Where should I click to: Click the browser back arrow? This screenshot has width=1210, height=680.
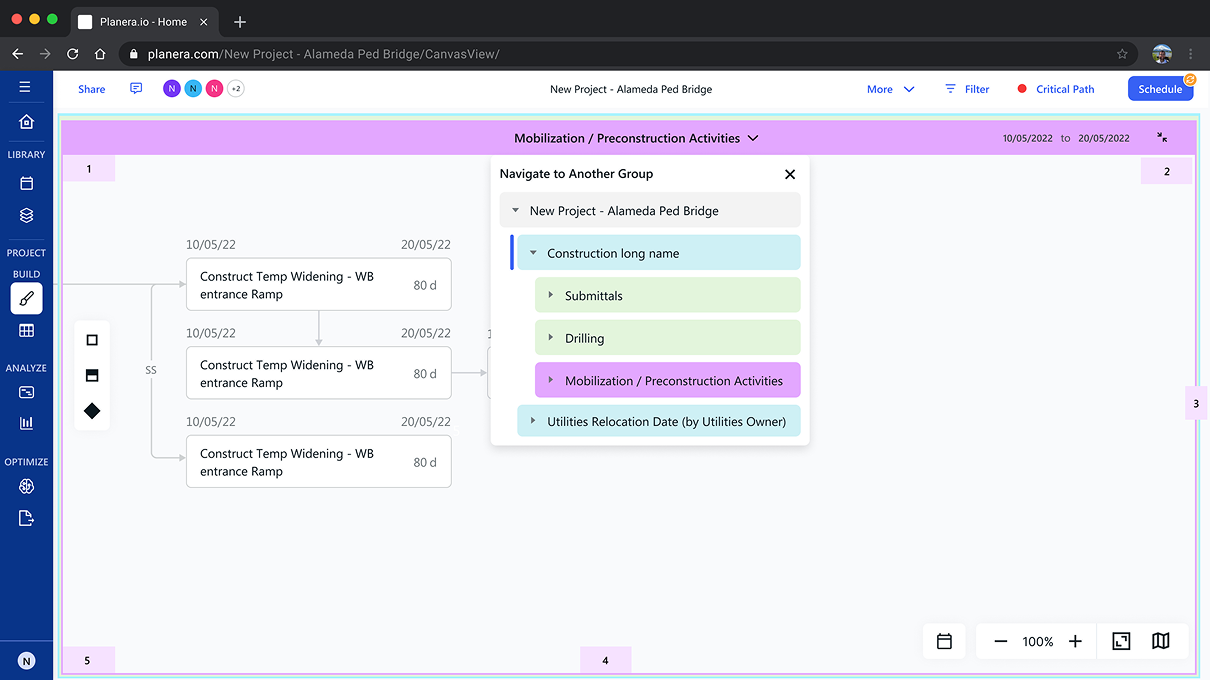(x=17, y=54)
